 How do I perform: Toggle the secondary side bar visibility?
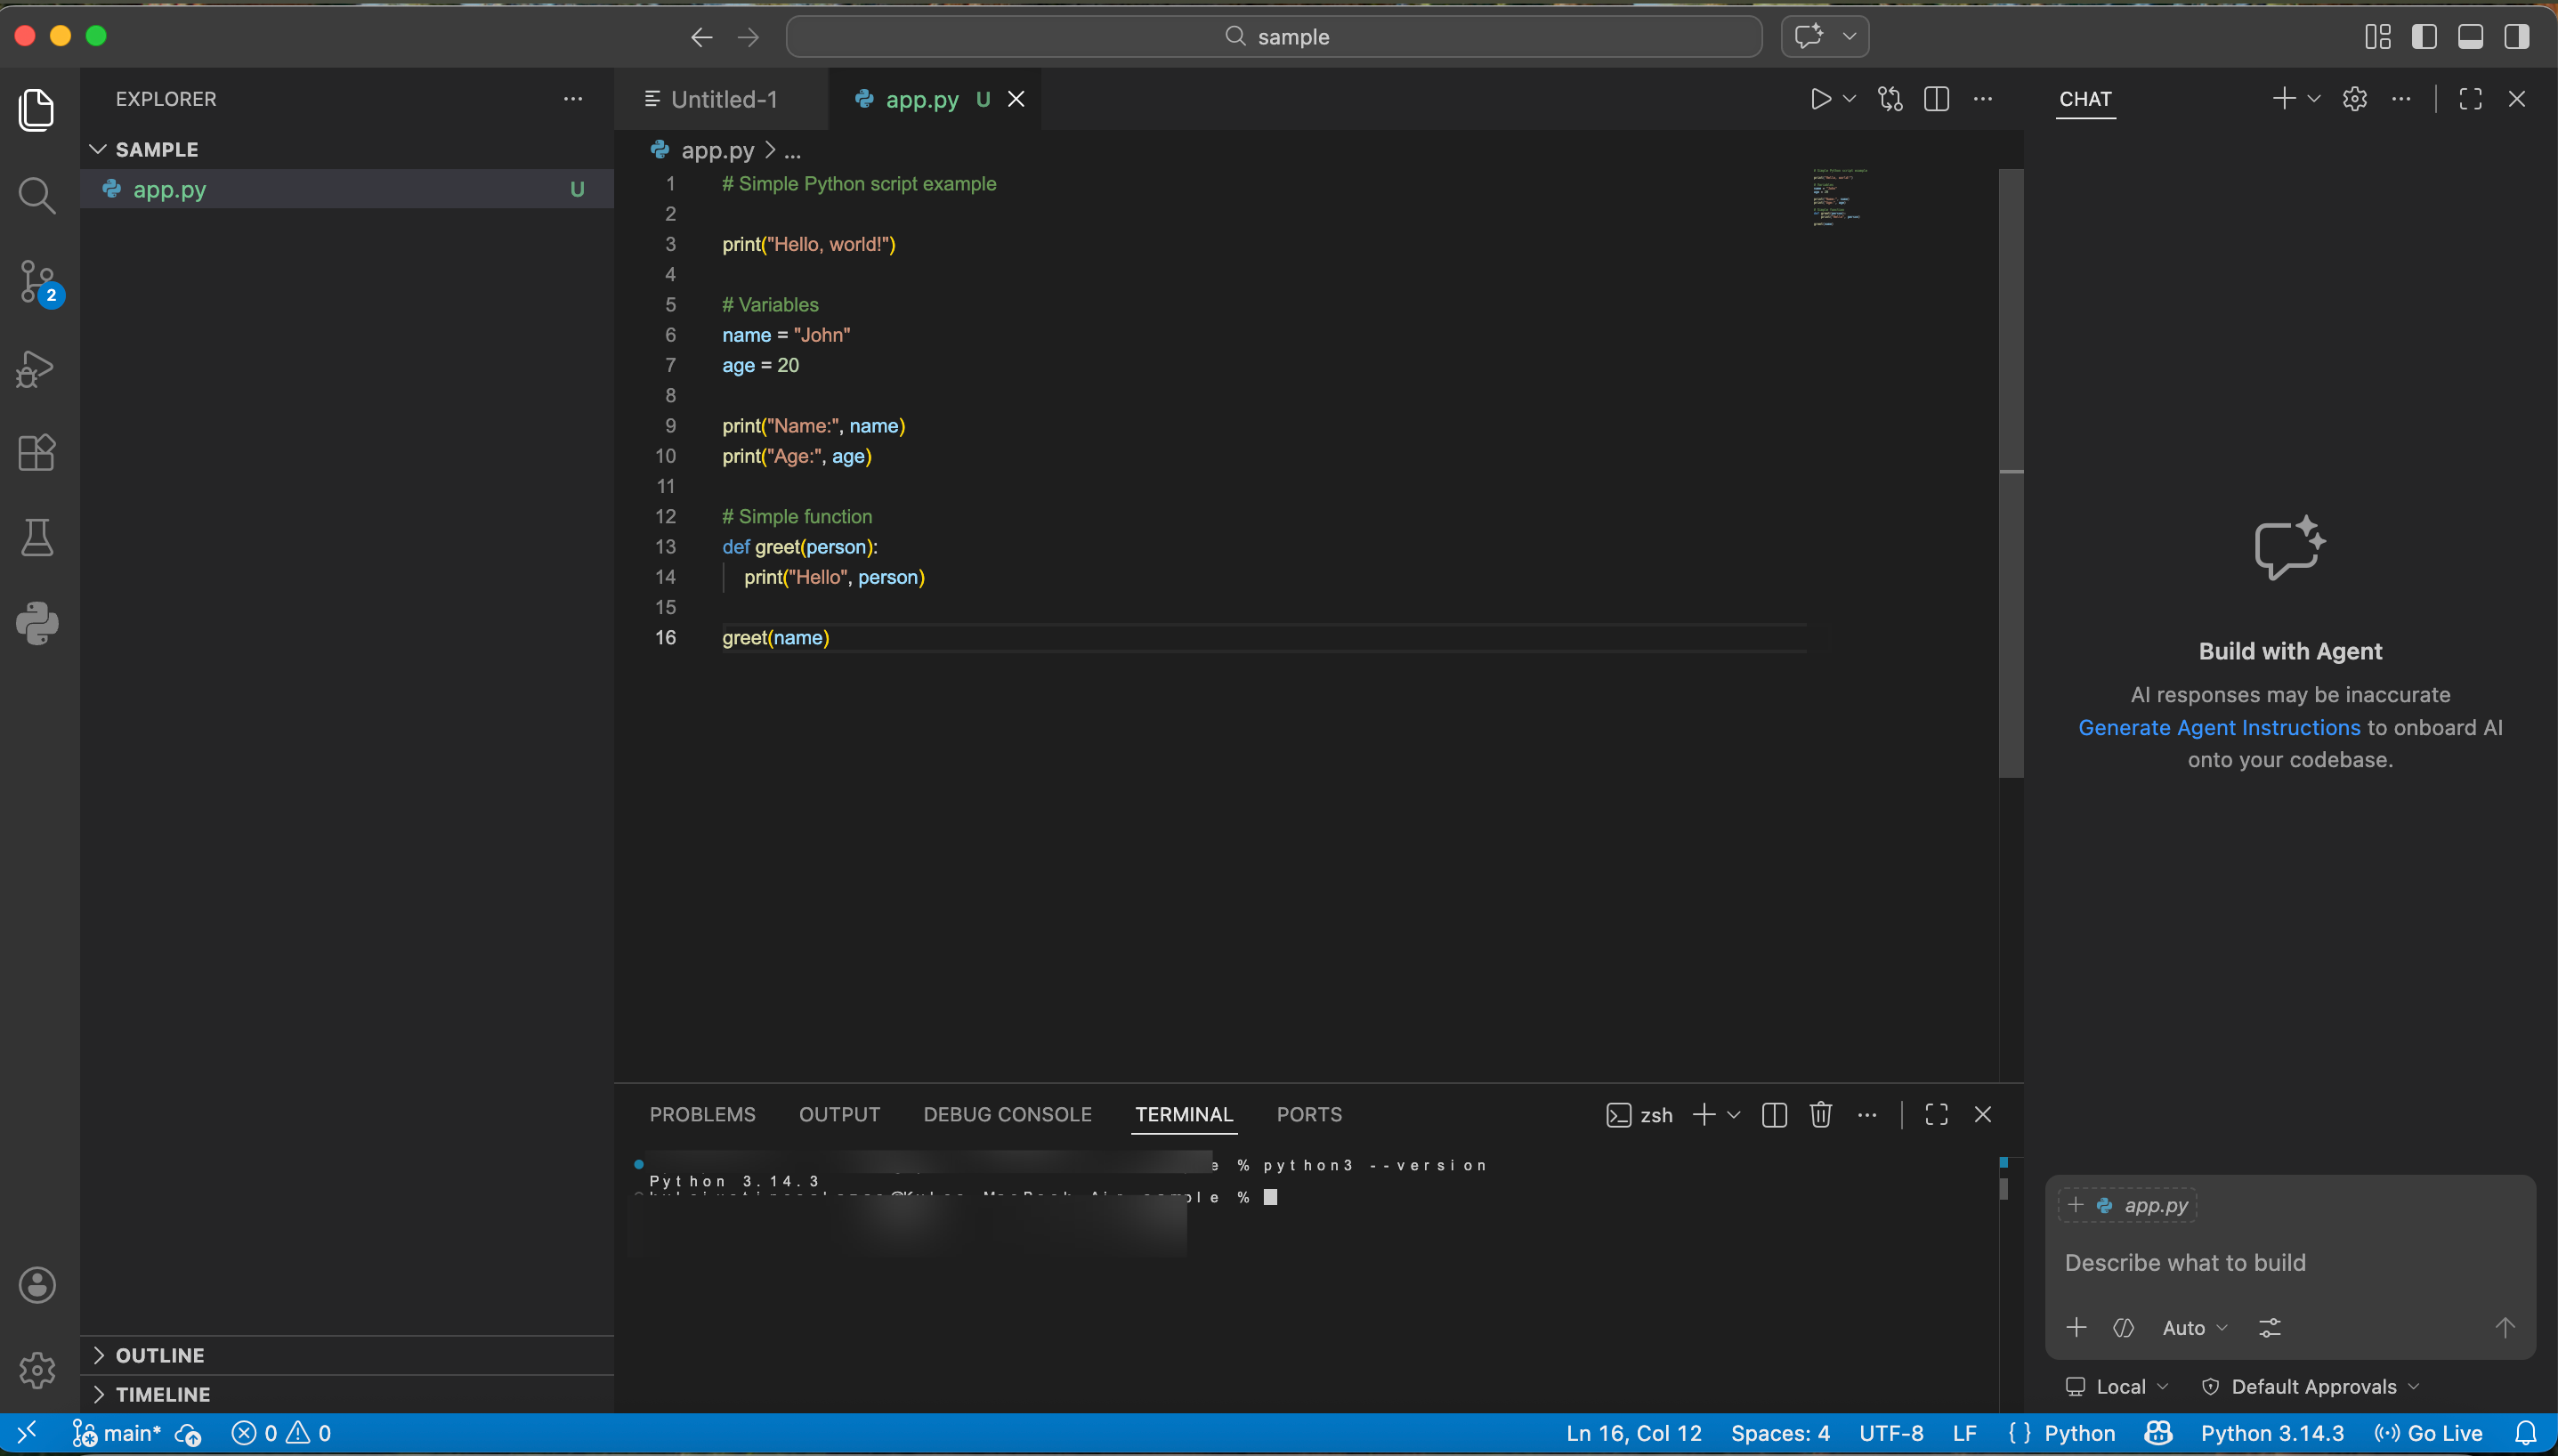2516,37
